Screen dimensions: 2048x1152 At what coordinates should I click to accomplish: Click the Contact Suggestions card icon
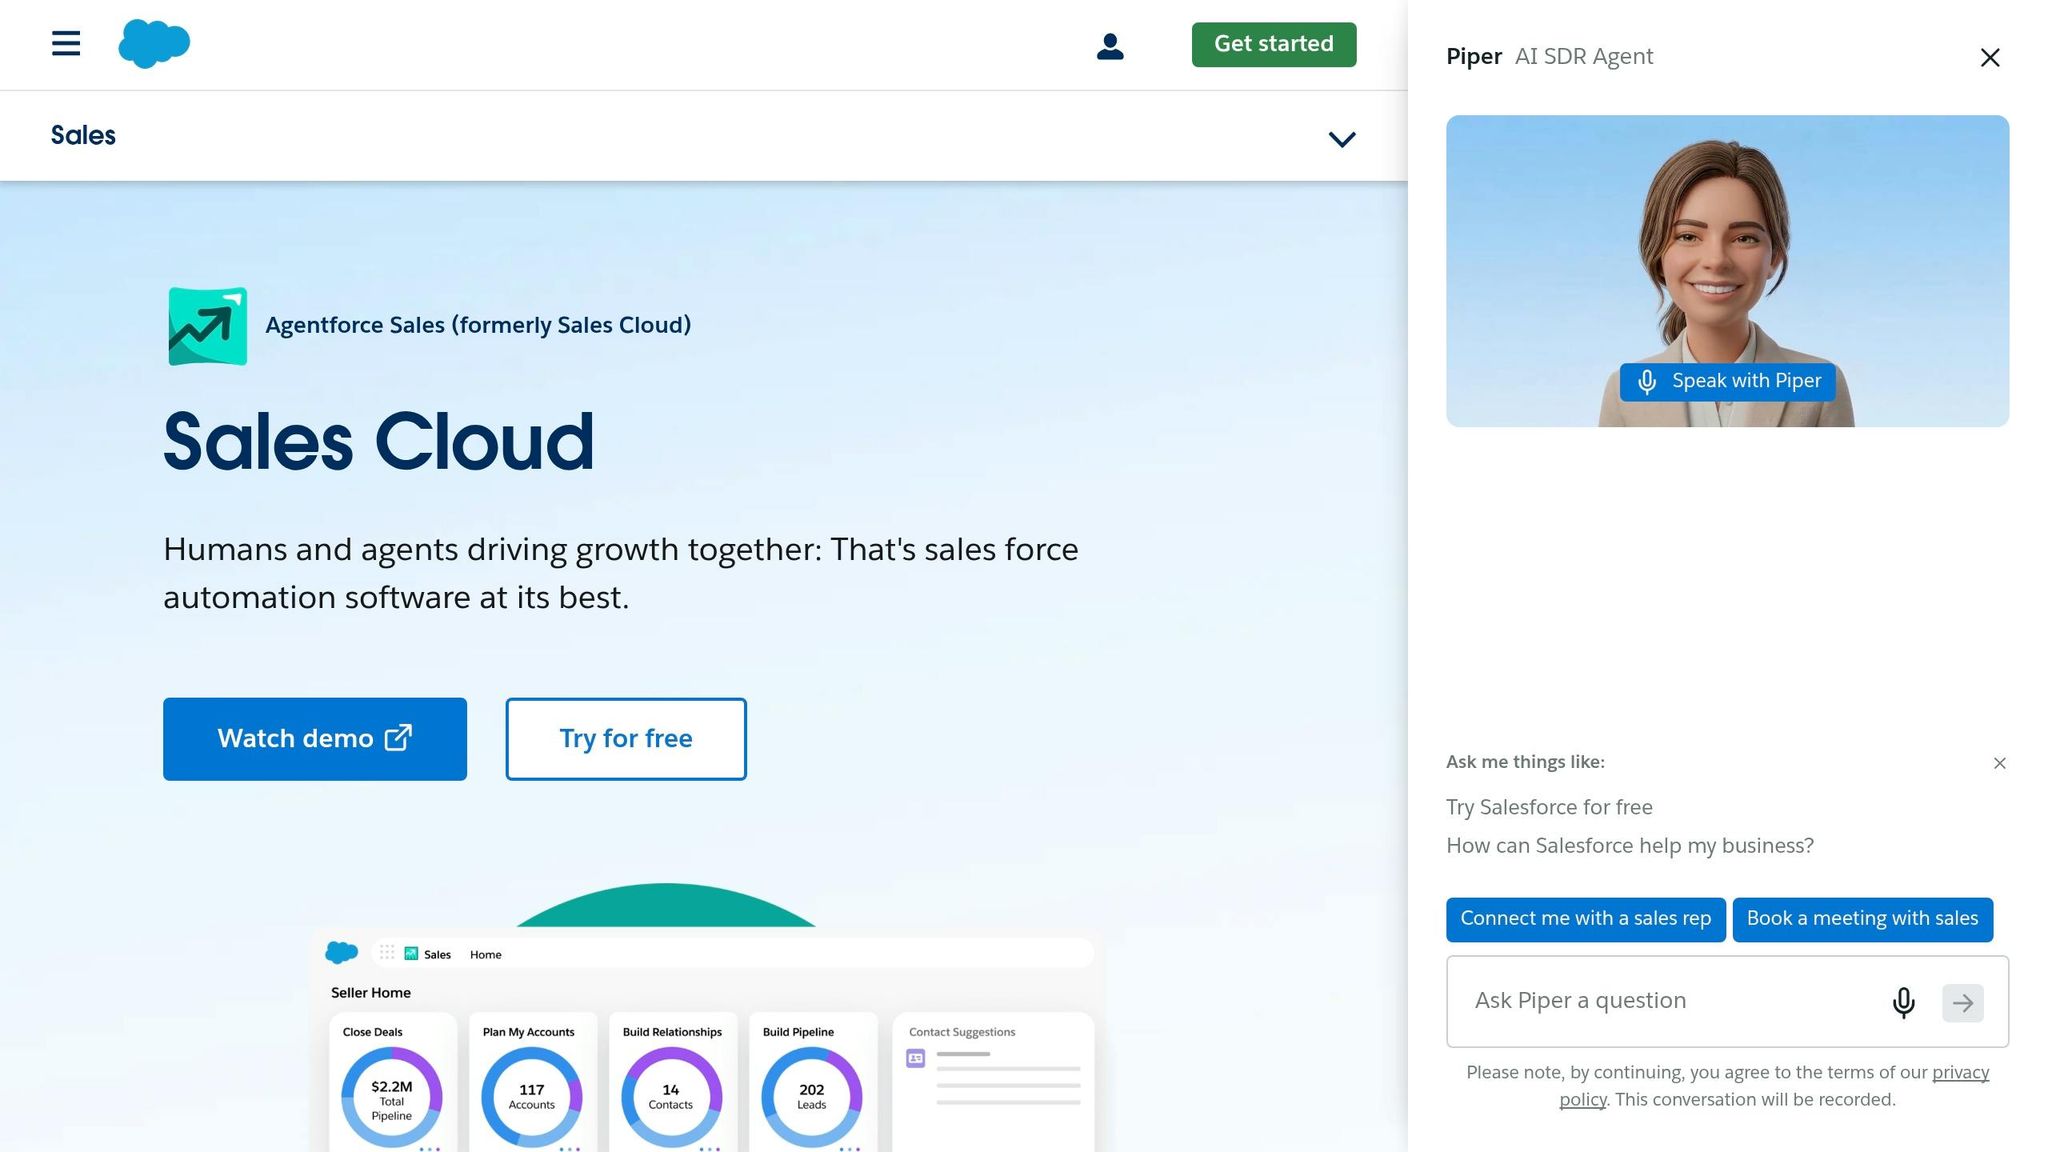[x=916, y=1058]
